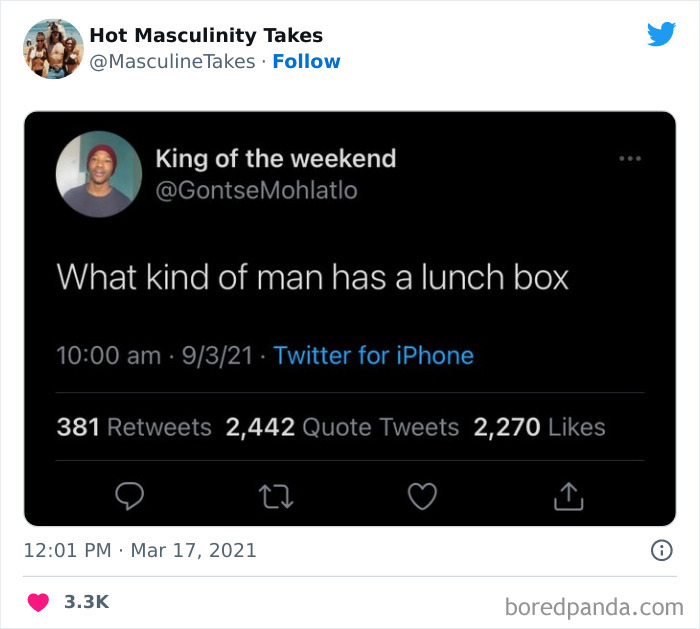View the 381 Retweets list
700x629 pixels.
click(134, 427)
